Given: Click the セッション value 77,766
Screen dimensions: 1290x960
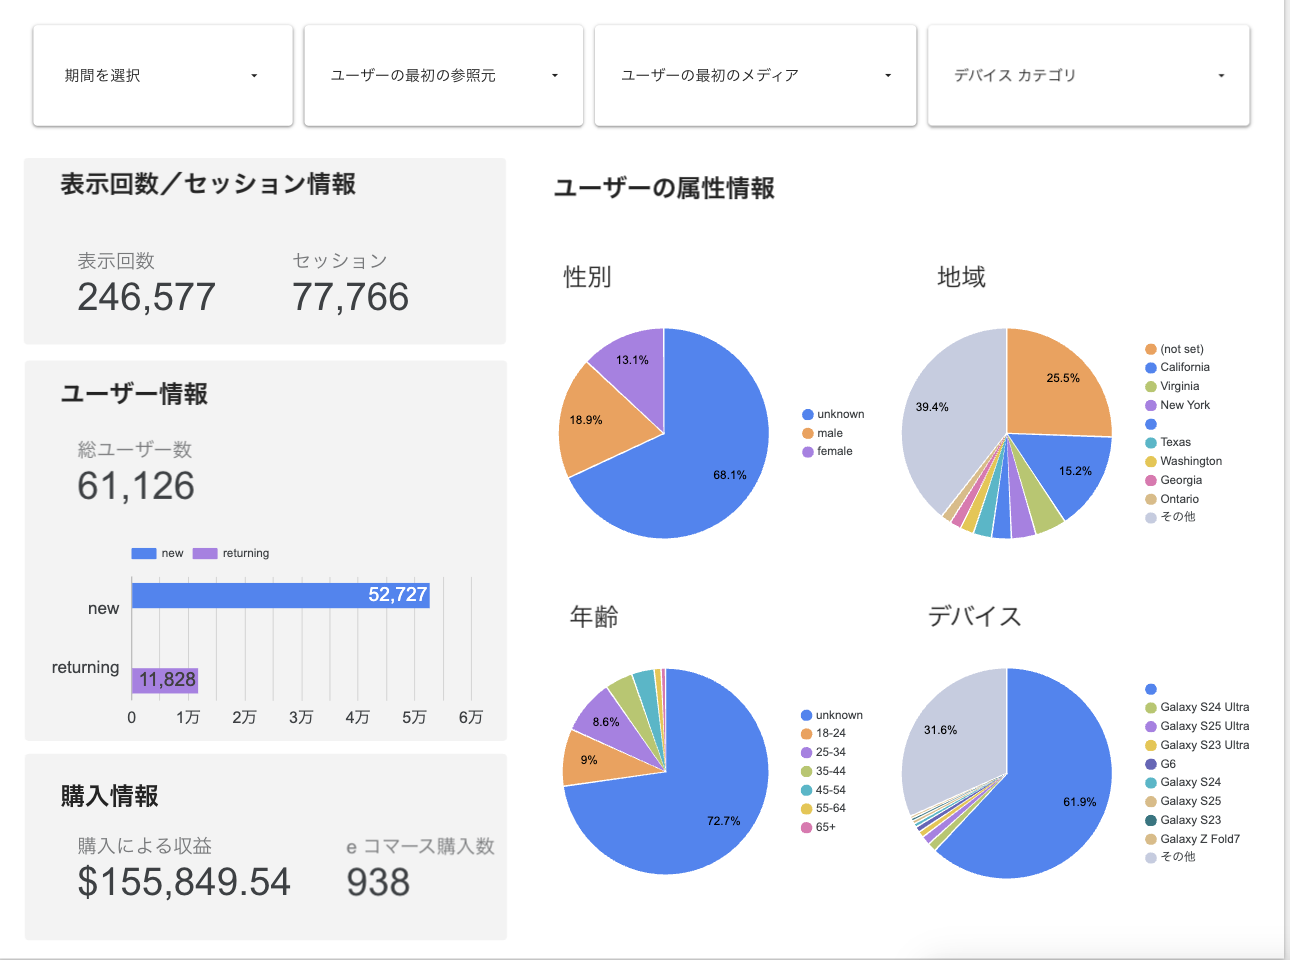Looking at the screenshot, I should pos(351,297).
